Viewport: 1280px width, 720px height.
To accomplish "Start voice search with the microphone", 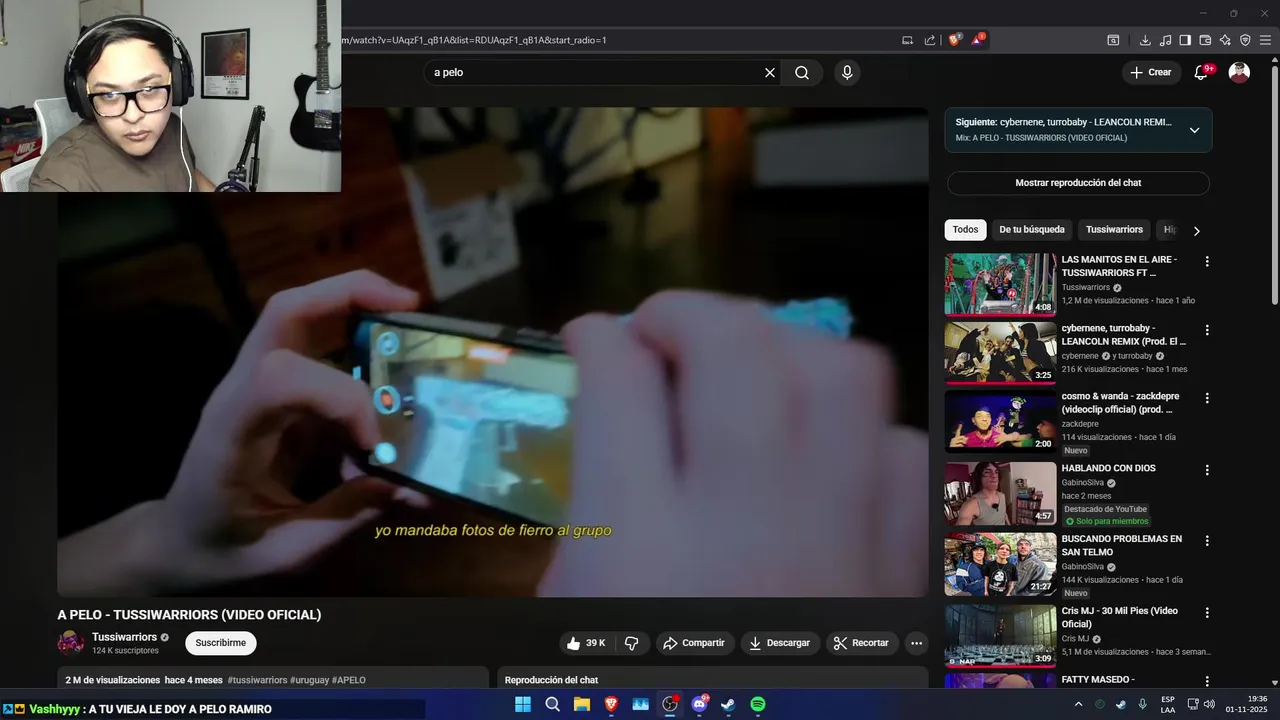I will pos(847,73).
